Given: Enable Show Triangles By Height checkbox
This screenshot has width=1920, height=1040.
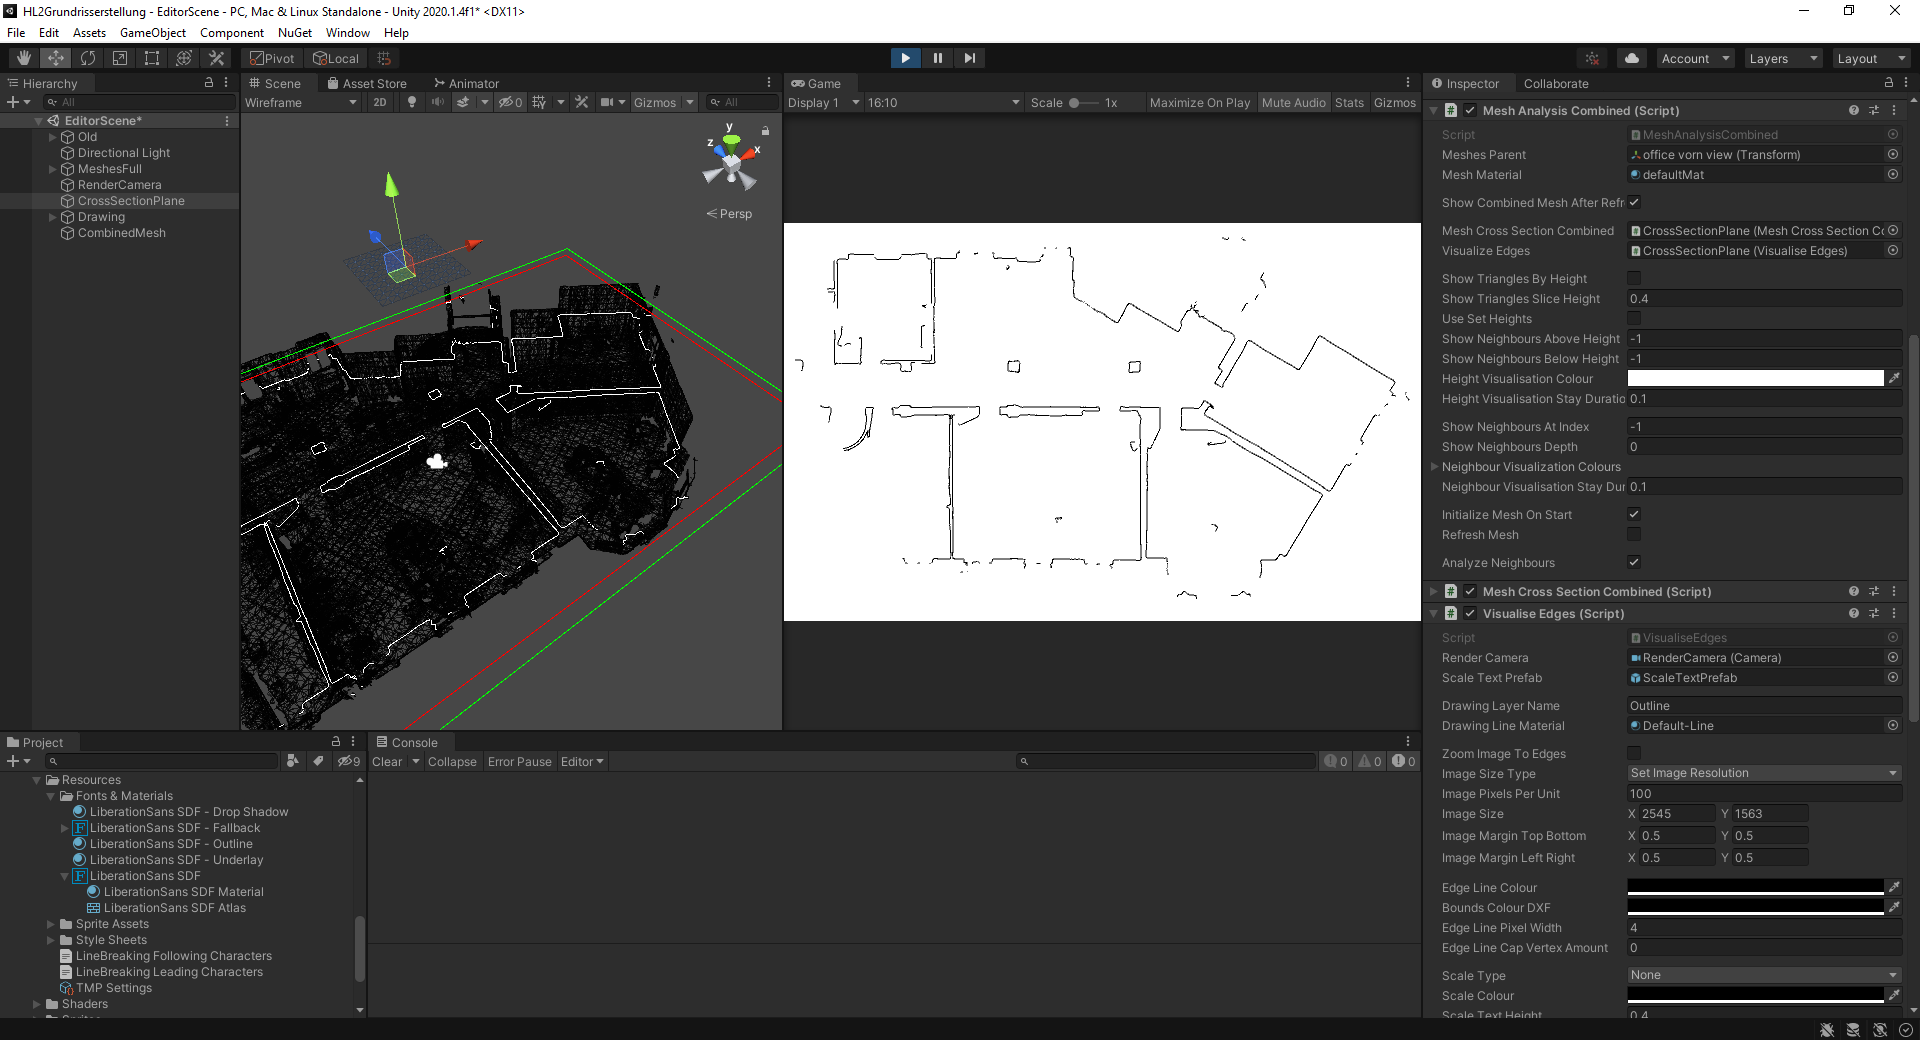Looking at the screenshot, I should (x=1633, y=278).
